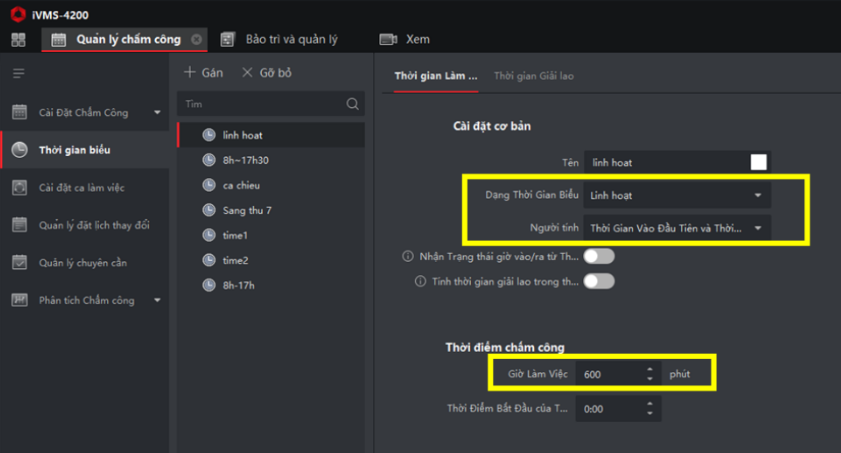The width and height of the screenshot is (841, 453).
Task: Open Người tính dropdown
Action: pos(677,228)
